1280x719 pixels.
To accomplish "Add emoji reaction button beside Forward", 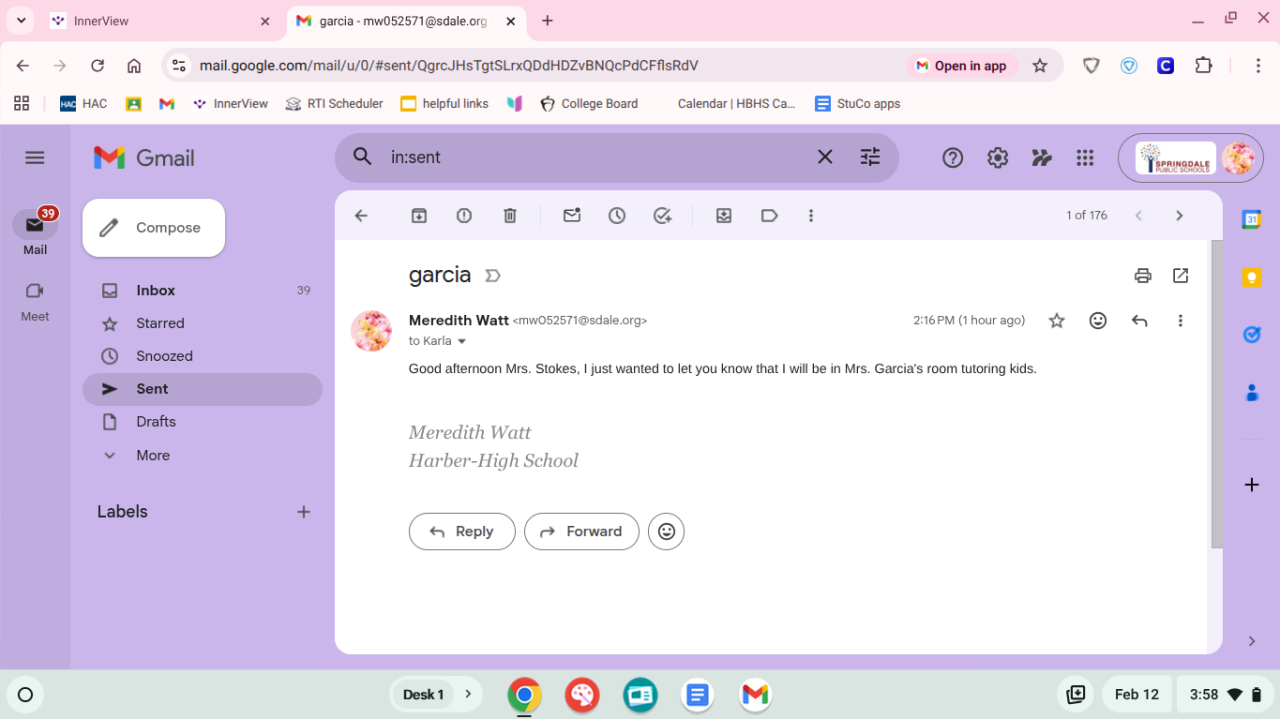I will [x=666, y=532].
